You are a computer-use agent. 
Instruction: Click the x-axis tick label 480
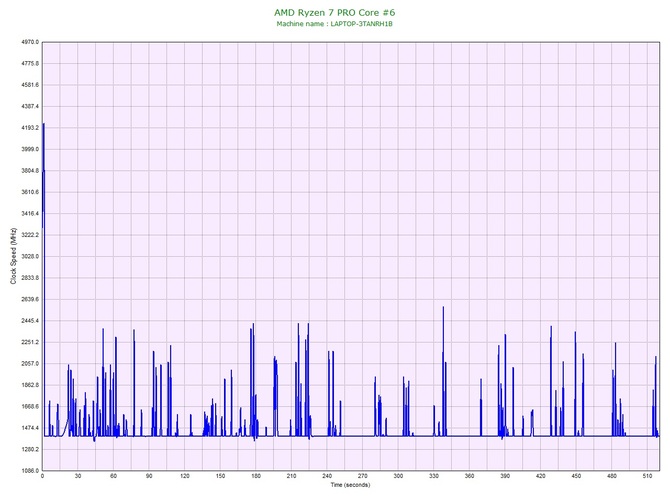[x=612, y=476]
